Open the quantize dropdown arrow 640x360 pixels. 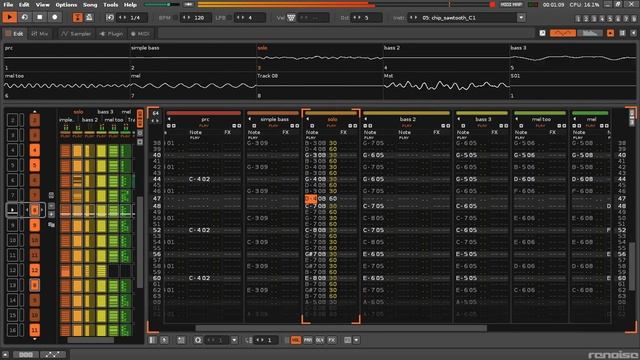pos(234,340)
